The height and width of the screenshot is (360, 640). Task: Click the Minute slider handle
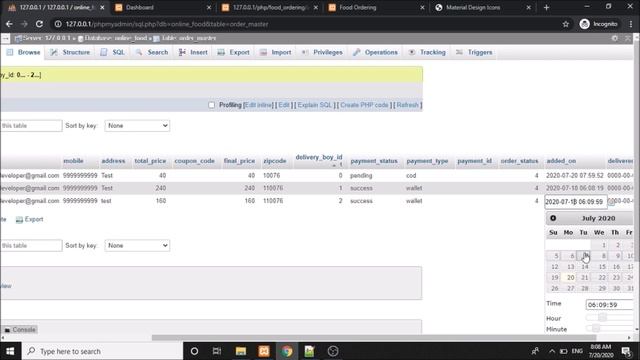click(596, 328)
